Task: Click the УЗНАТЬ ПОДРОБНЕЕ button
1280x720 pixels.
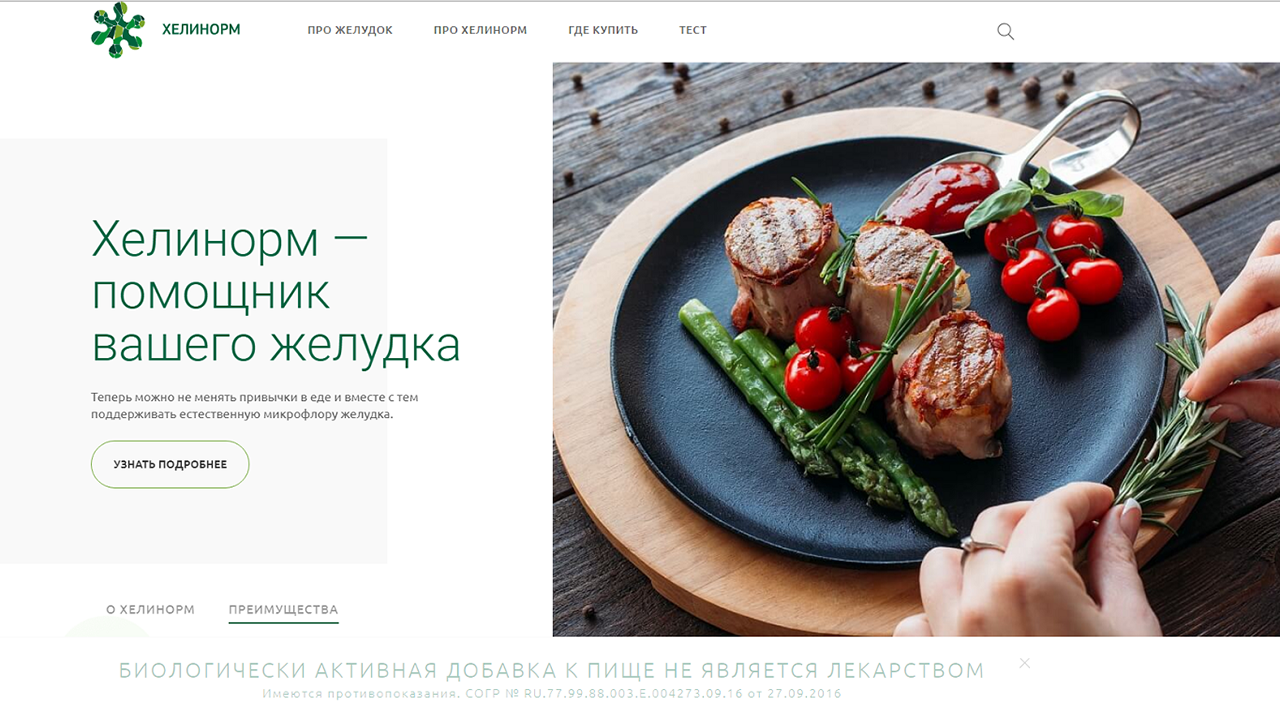Action: pyautogui.click(x=170, y=464)
